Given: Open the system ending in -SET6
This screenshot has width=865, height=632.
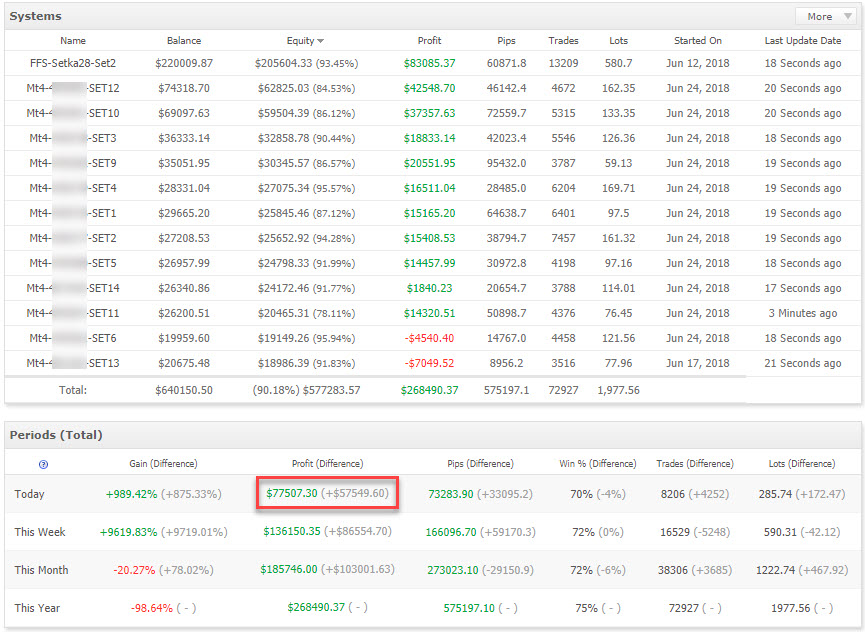Looking at the screenshot, I should pos(73,338).
